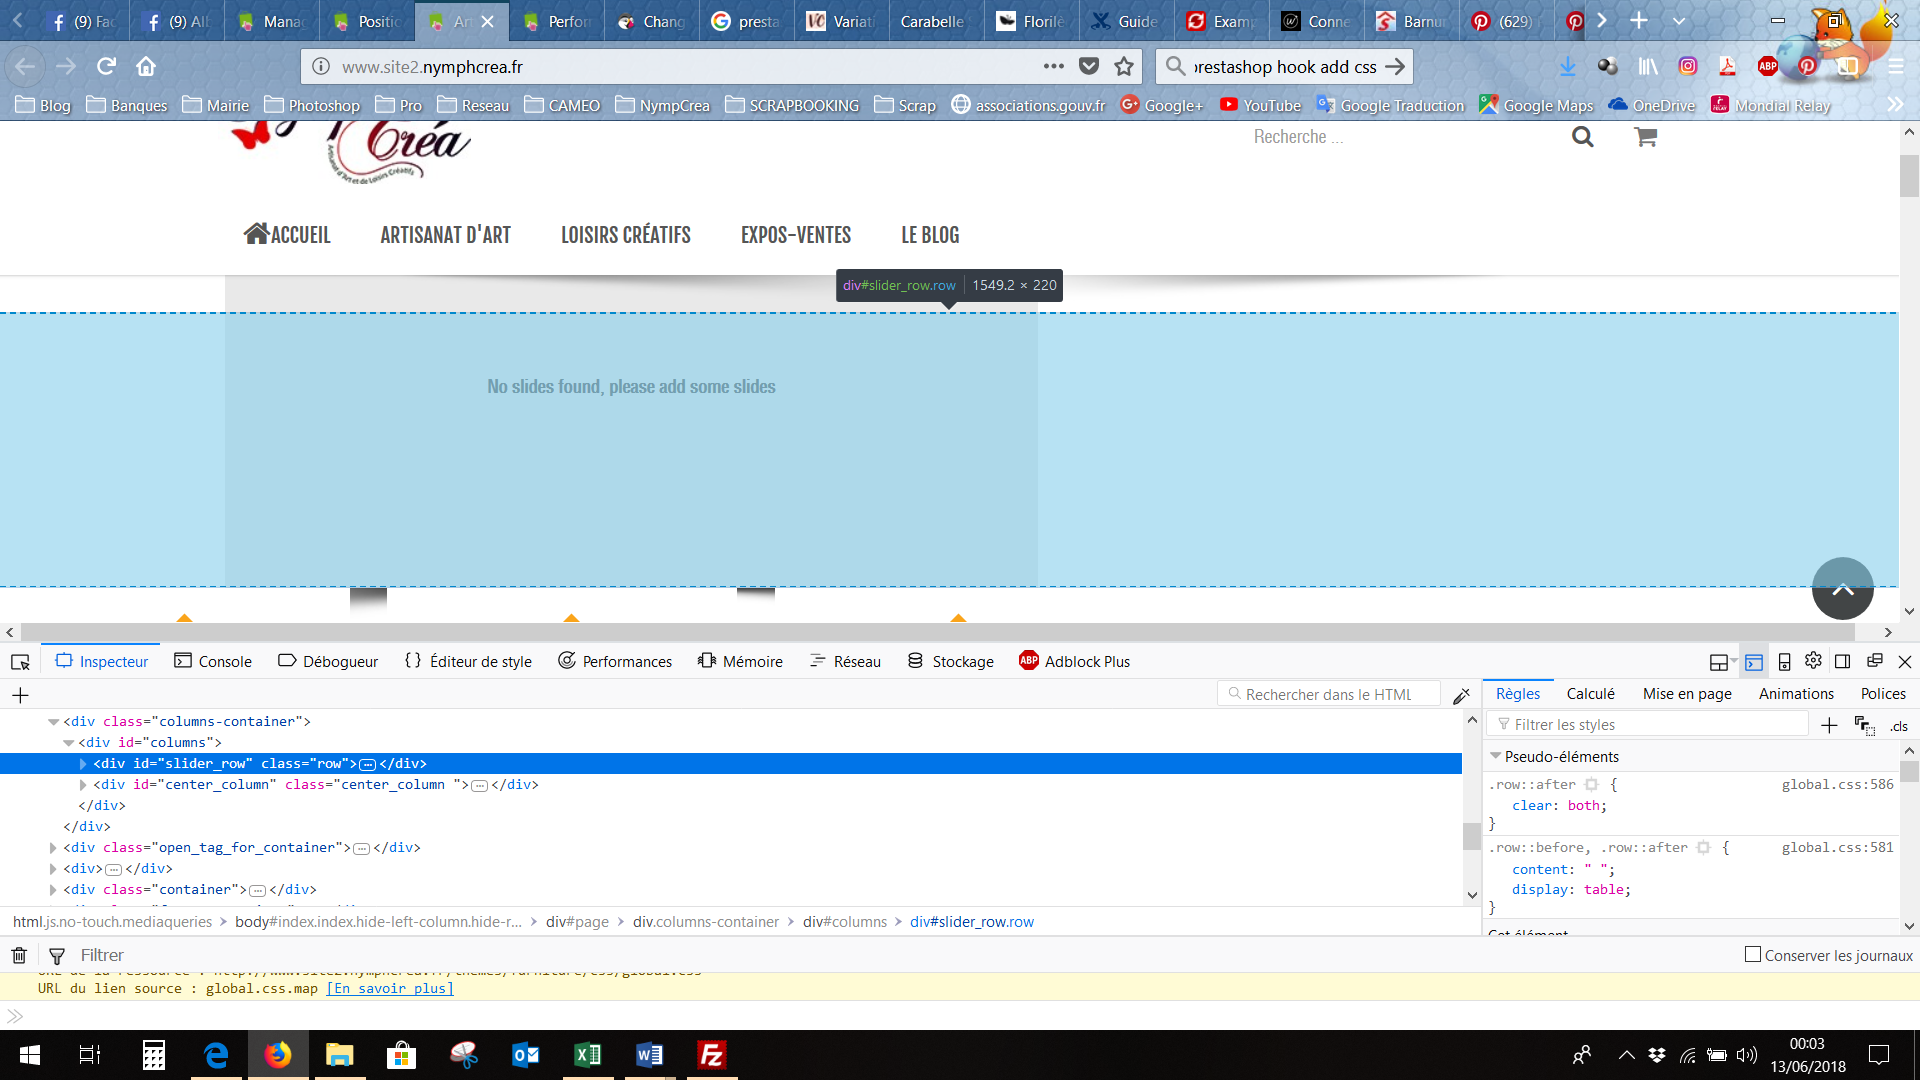Switch to the Débogueur tab
Image resolution: width=1920 pixels, height=1080 pixels.
(328, 662)
